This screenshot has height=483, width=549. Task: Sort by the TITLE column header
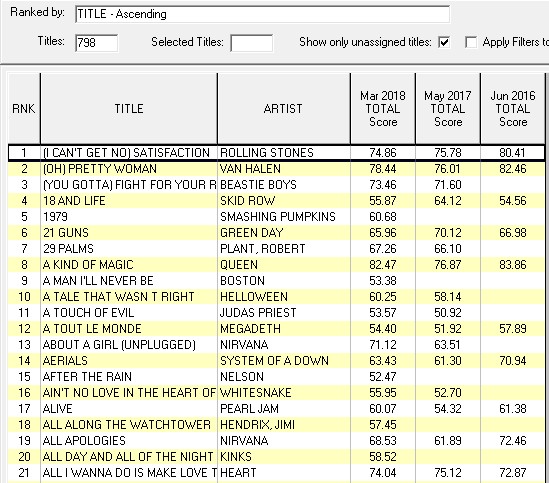coord(129,109)
